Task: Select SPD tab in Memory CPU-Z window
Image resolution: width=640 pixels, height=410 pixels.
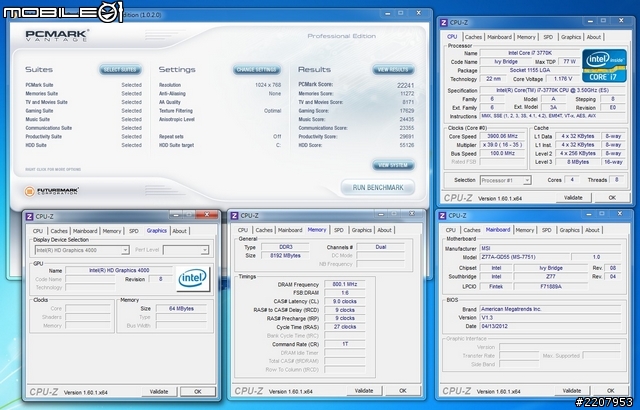Action: [x=339, y=230]
